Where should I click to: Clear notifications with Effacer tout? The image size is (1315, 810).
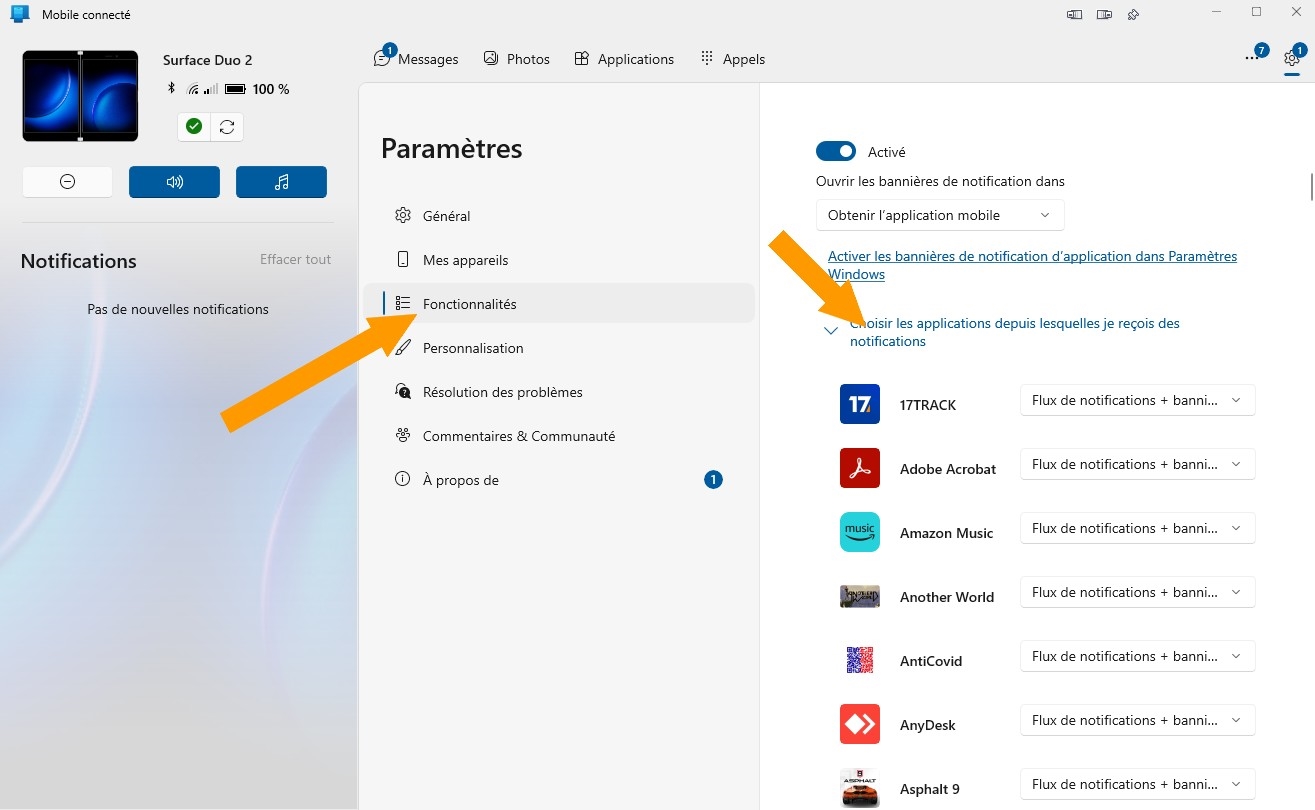click(295, 259)
